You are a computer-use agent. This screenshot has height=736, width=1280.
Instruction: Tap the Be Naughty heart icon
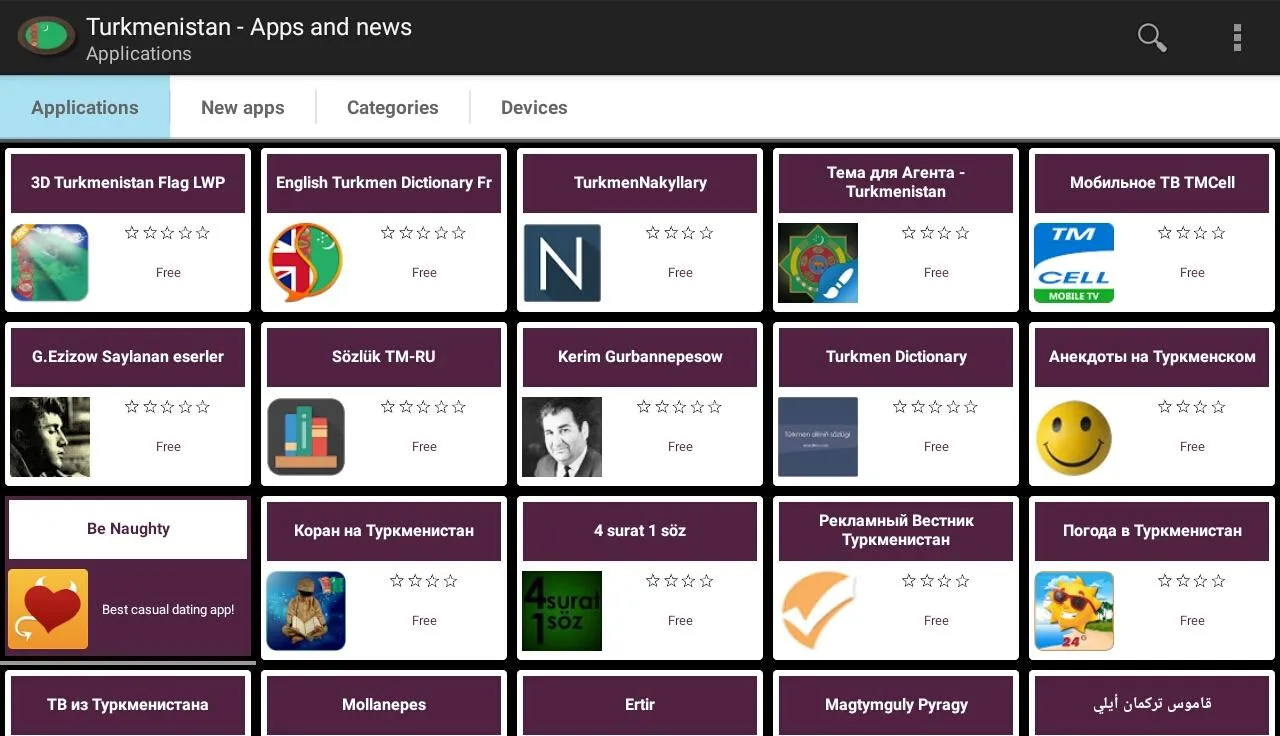point(48,609)
